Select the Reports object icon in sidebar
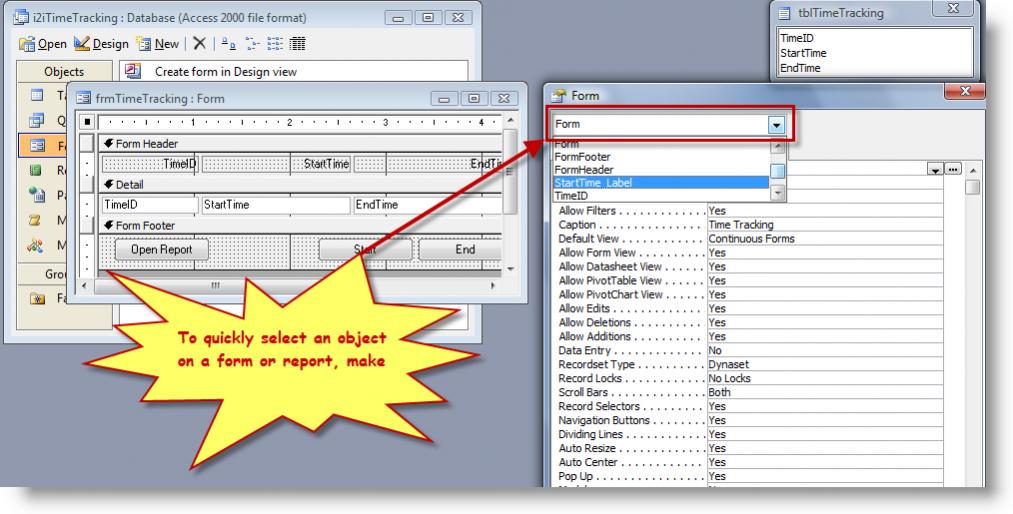The image size is (1013, 514). (36, 170)
